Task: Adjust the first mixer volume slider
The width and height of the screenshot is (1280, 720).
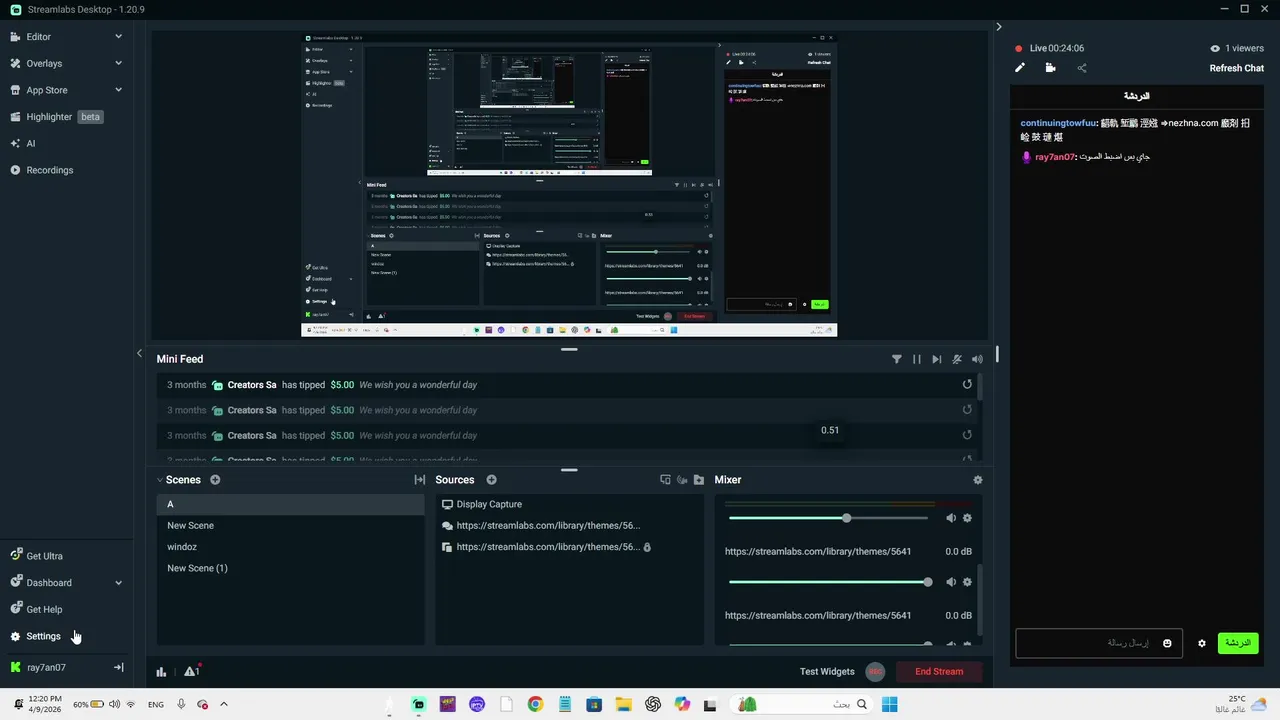Action: [828, 518]
